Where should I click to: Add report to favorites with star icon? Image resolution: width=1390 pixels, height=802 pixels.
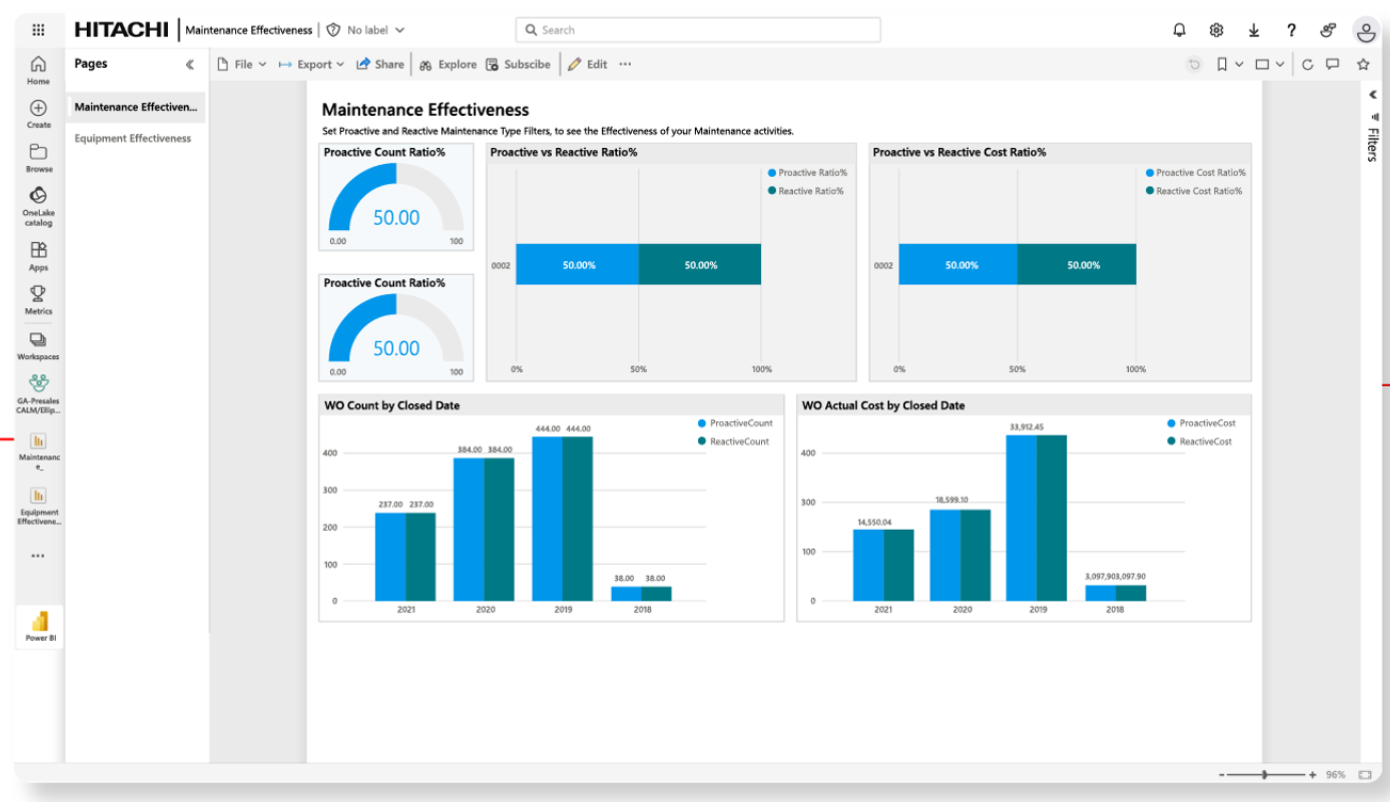tap(1363, 64)
